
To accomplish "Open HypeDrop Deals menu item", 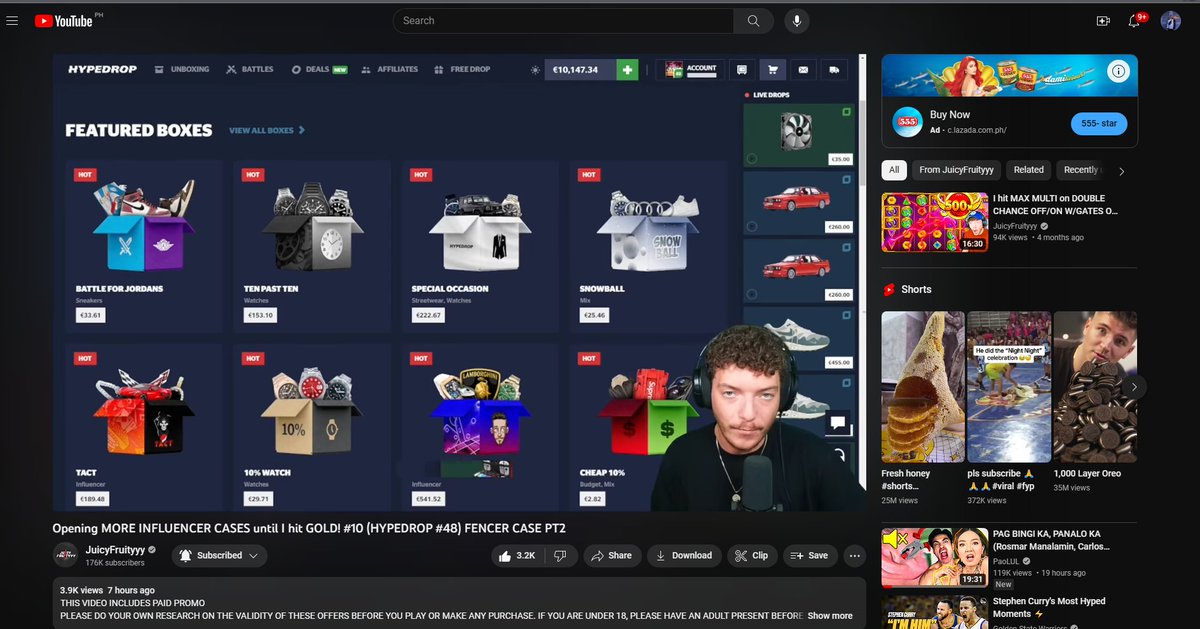I will [319, 70].
